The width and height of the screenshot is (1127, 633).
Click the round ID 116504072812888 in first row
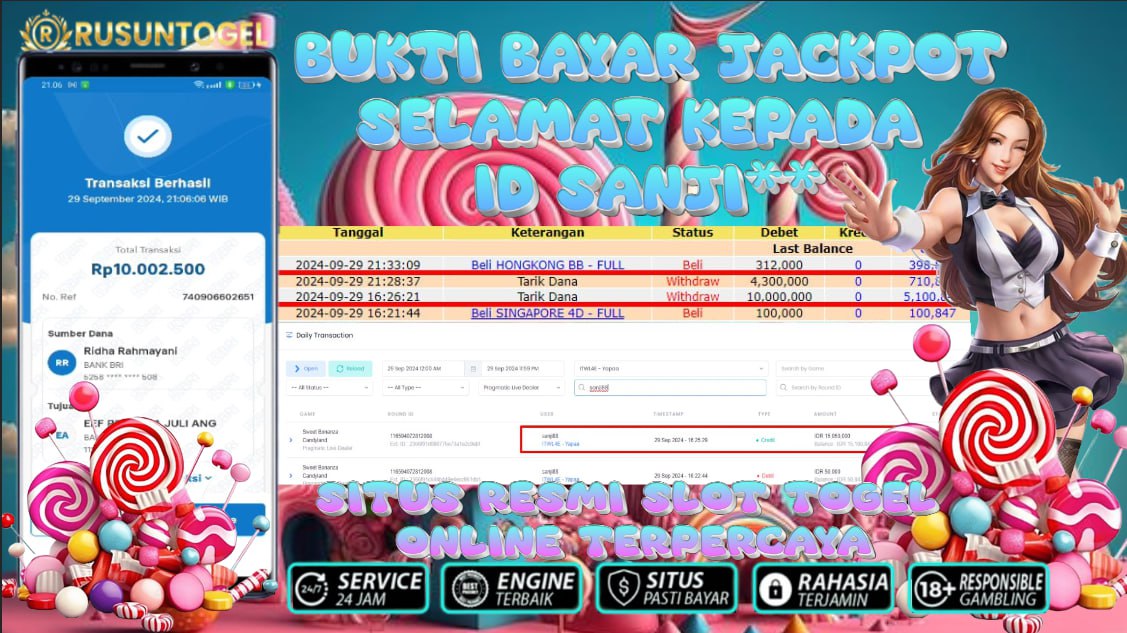tap(411, 436)
